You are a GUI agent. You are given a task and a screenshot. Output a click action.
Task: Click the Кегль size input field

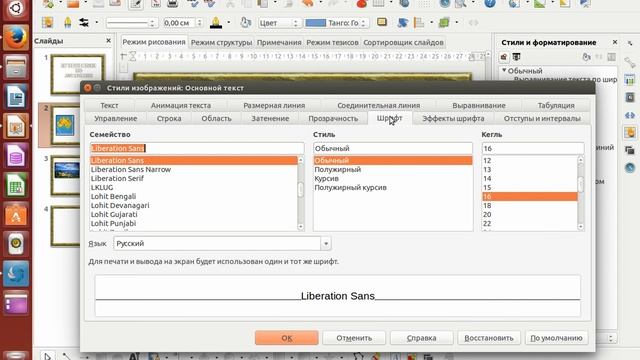(533, 148)
